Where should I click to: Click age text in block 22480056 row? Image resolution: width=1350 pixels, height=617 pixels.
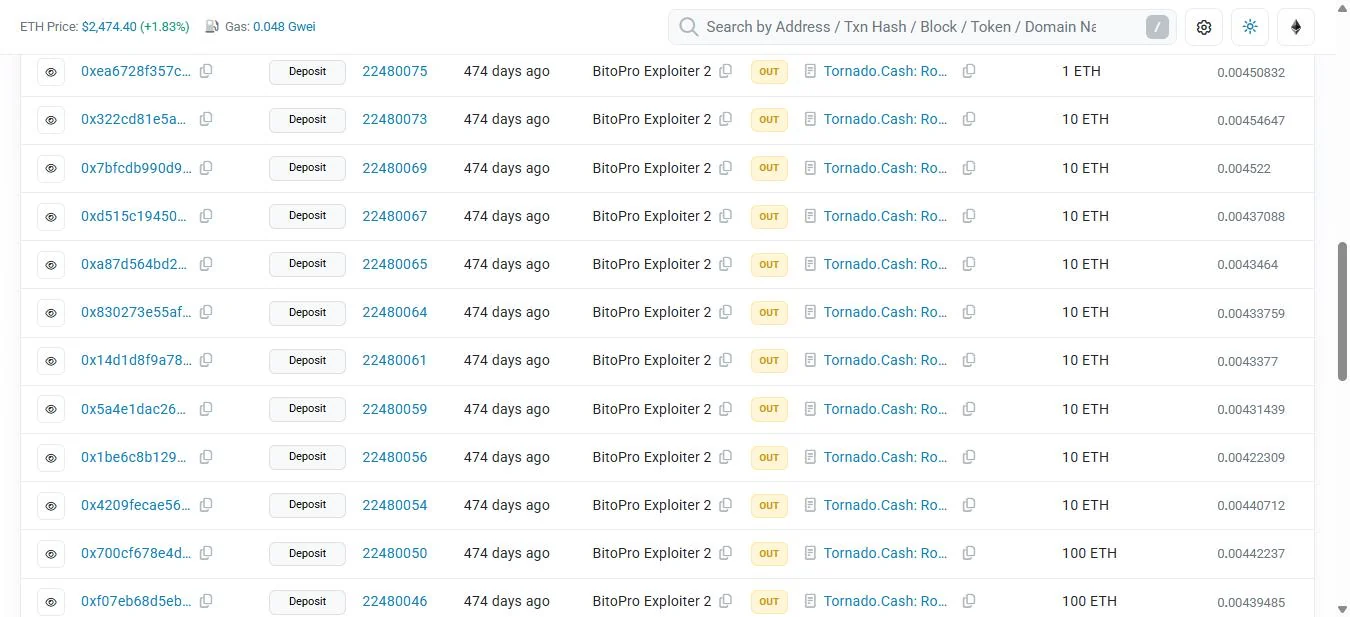coord(507,457)
